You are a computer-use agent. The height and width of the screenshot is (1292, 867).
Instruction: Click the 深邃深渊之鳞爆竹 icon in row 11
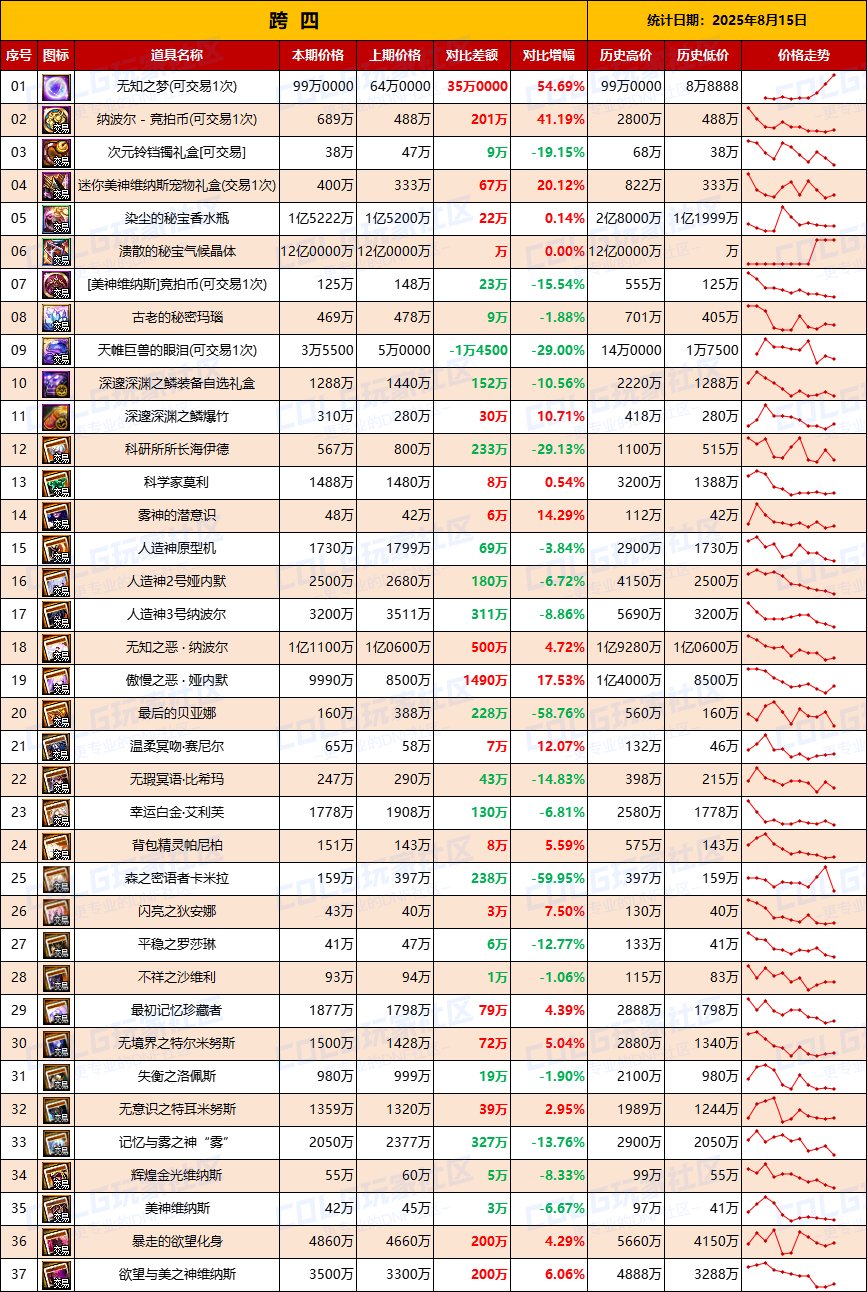pos(56,417)
